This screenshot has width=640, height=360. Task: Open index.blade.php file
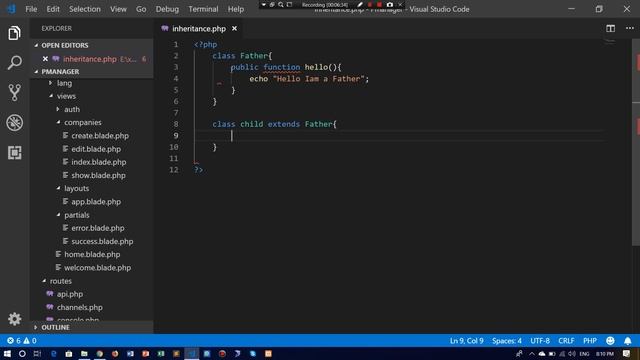[98, 162]
